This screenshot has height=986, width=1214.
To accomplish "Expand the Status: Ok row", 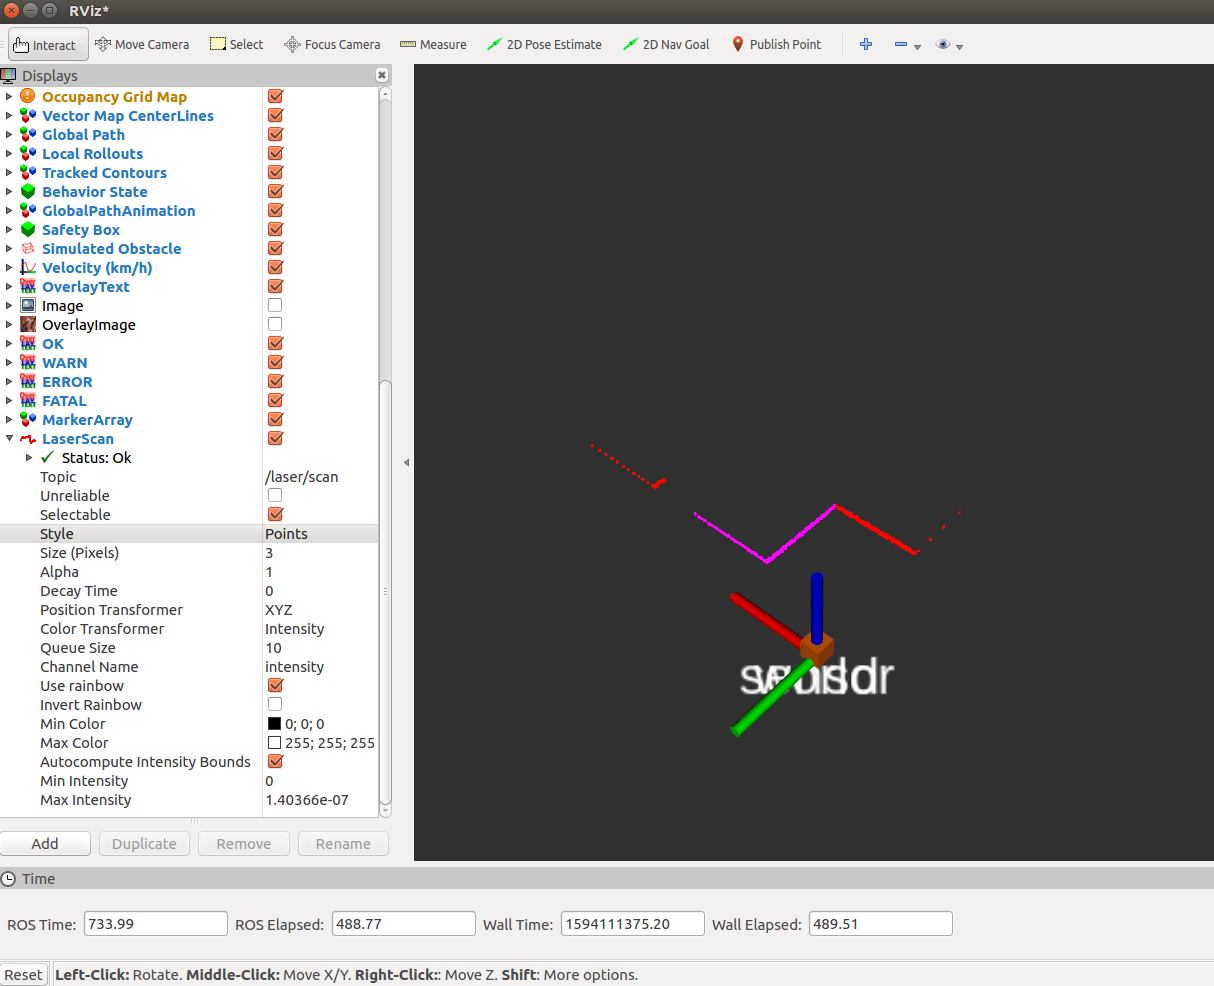I will point(29,458).
